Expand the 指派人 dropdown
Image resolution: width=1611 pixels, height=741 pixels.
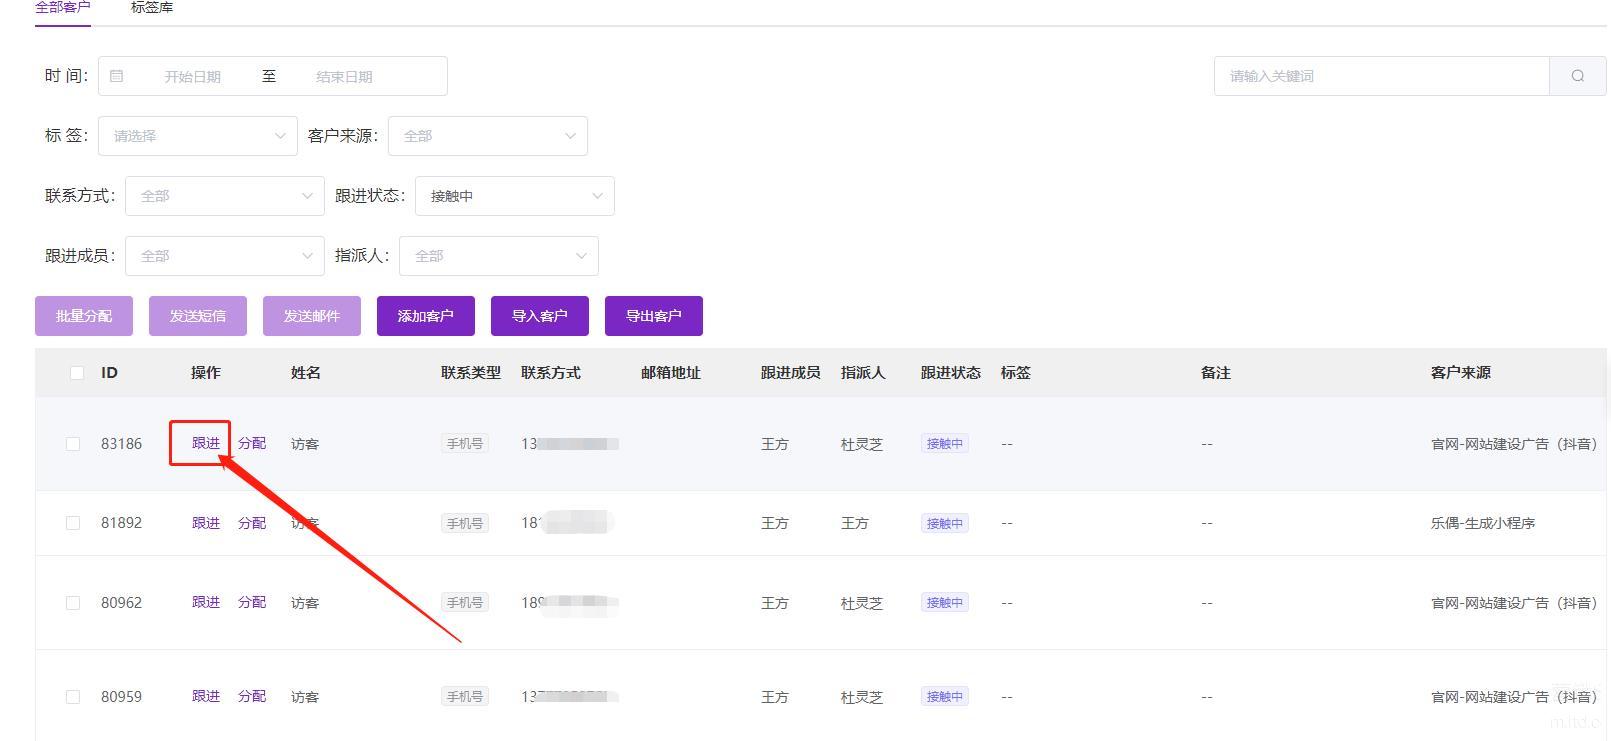pyautogui.click(x=498, y=256)
